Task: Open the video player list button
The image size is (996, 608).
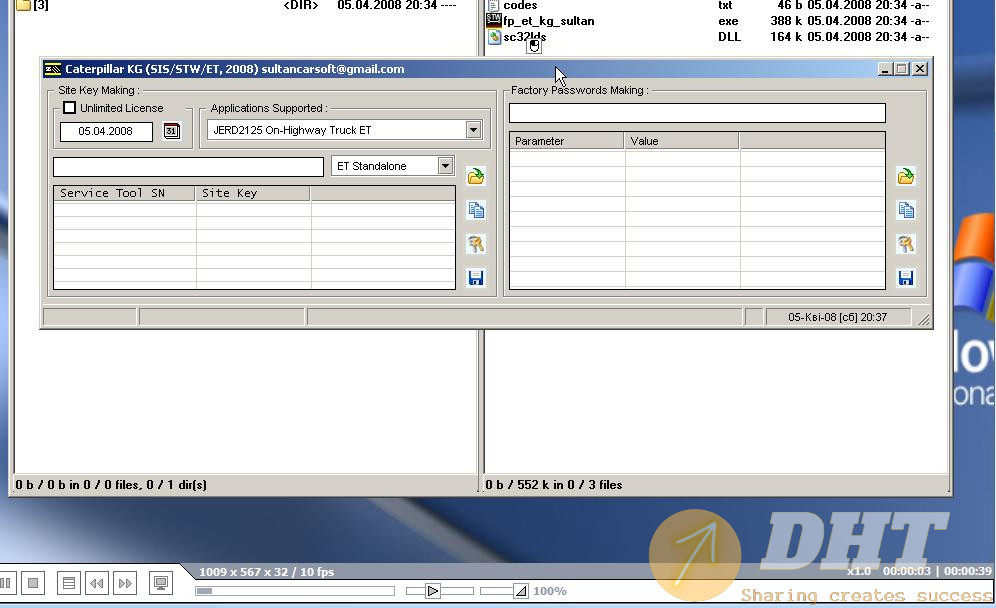Action: point(69,583)
